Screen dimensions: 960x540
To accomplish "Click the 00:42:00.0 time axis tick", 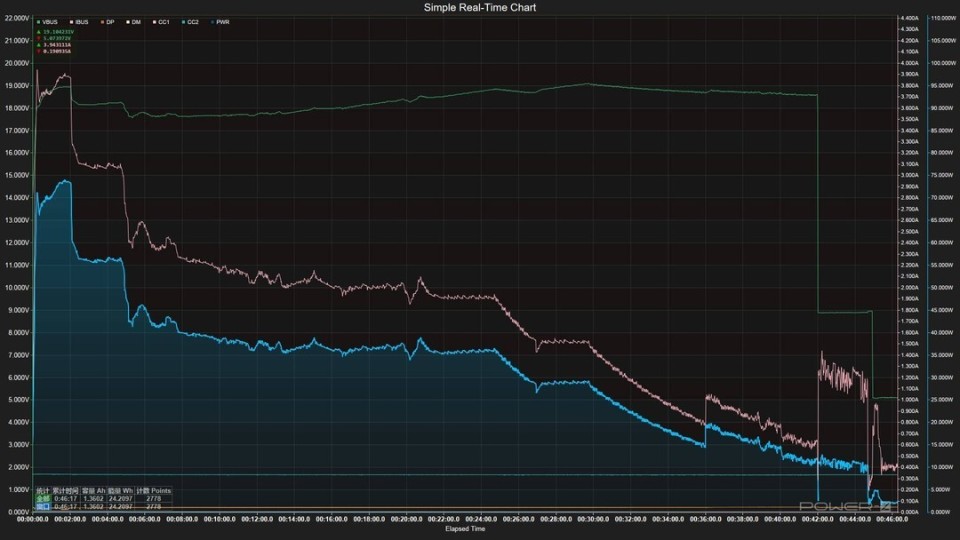I will (817, 519).
